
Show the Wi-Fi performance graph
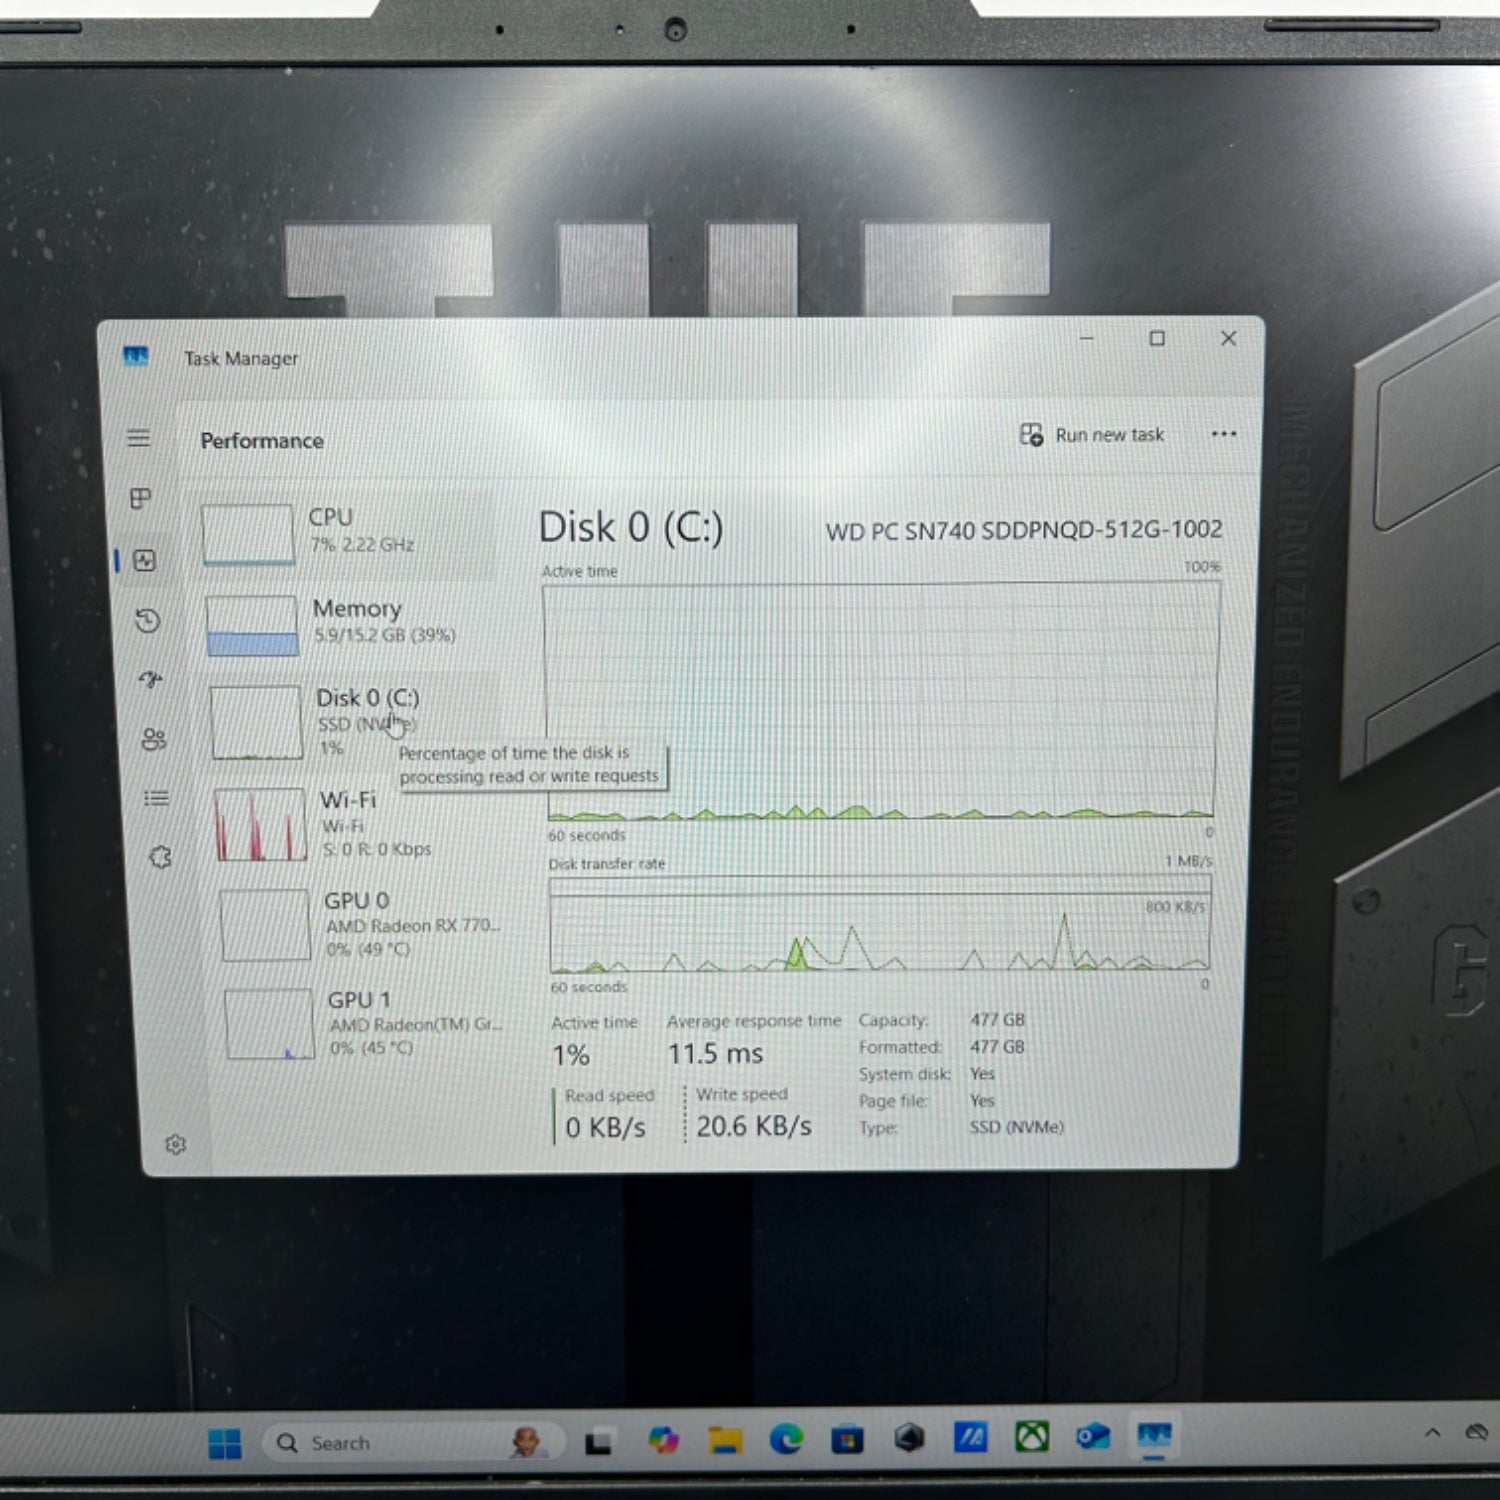click(355, 824)
